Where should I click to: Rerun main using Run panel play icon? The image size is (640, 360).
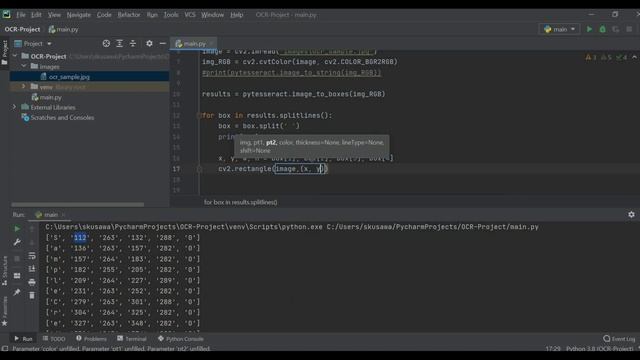pos(17,229)
